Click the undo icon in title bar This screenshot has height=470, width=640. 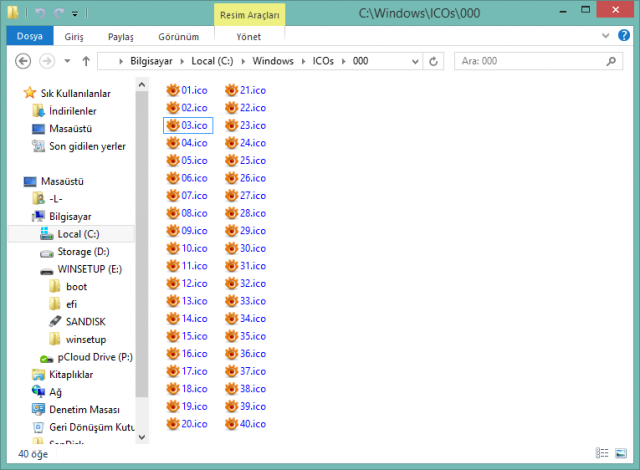[40, 13]
